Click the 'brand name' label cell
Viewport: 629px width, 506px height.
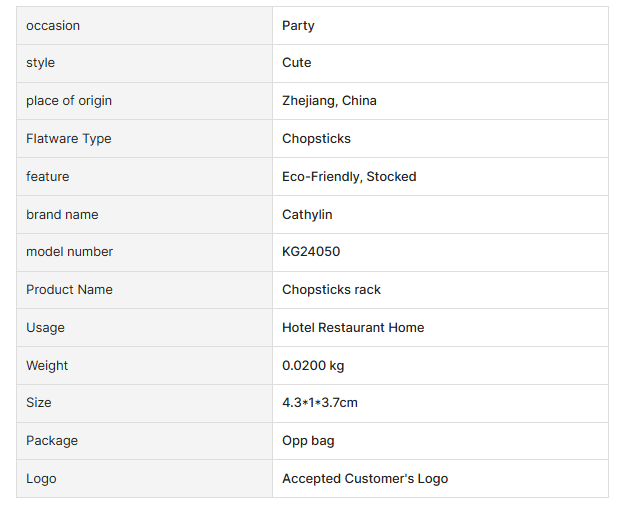point(62,215)
